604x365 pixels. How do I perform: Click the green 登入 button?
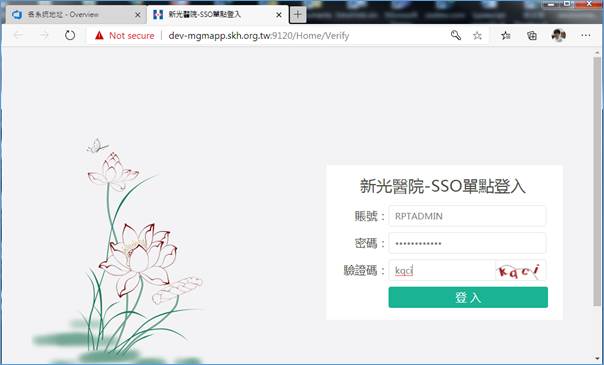tap(468, 297)
